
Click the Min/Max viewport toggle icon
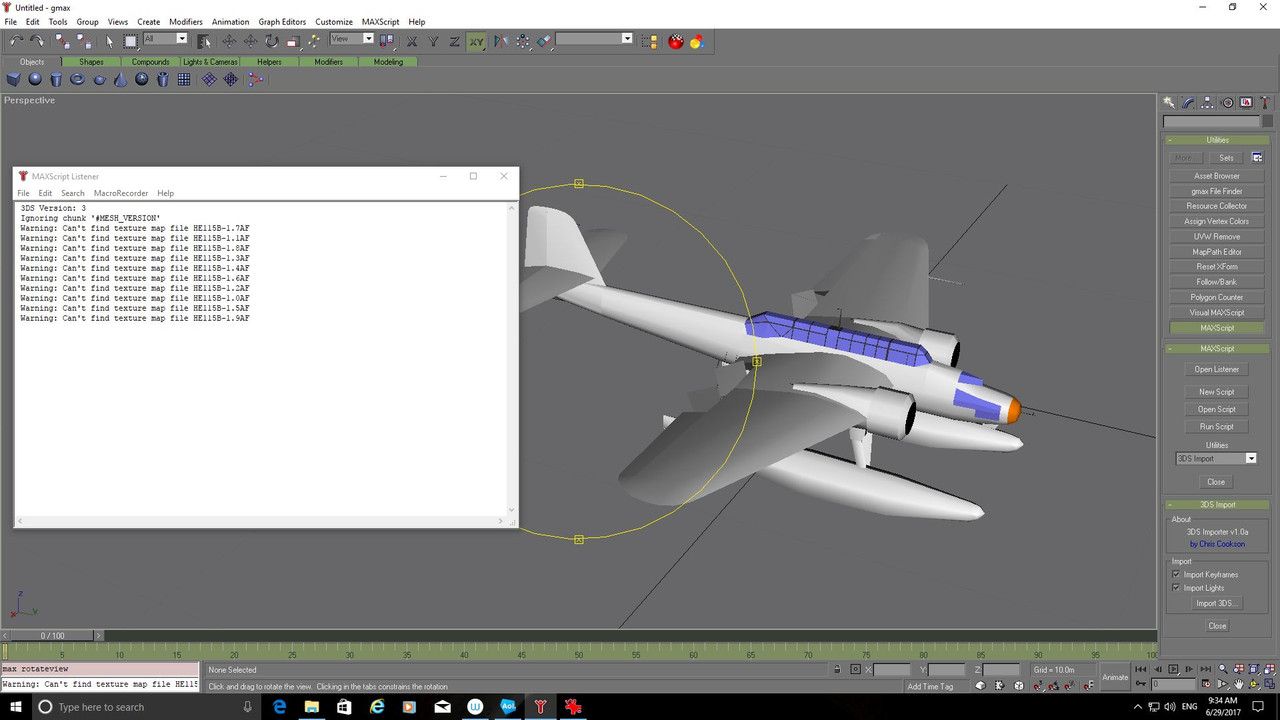1270,685
